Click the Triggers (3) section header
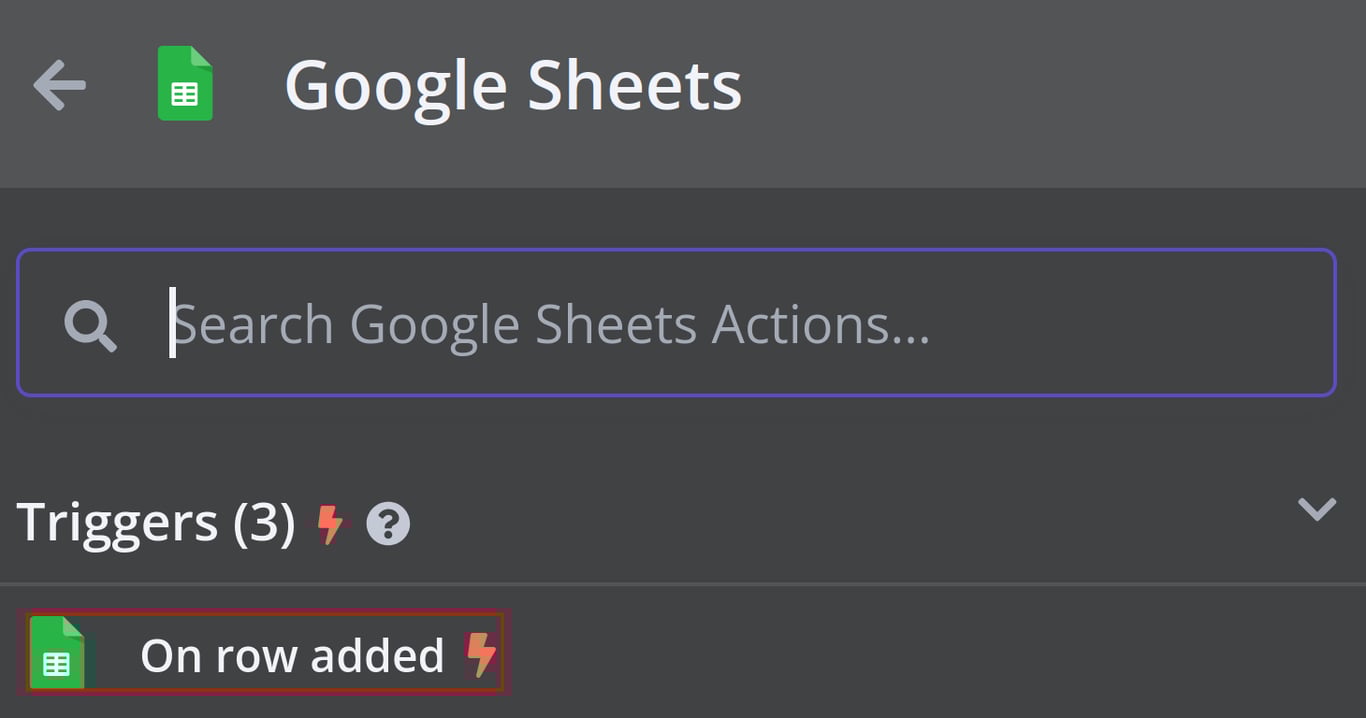 pos(155,521)
